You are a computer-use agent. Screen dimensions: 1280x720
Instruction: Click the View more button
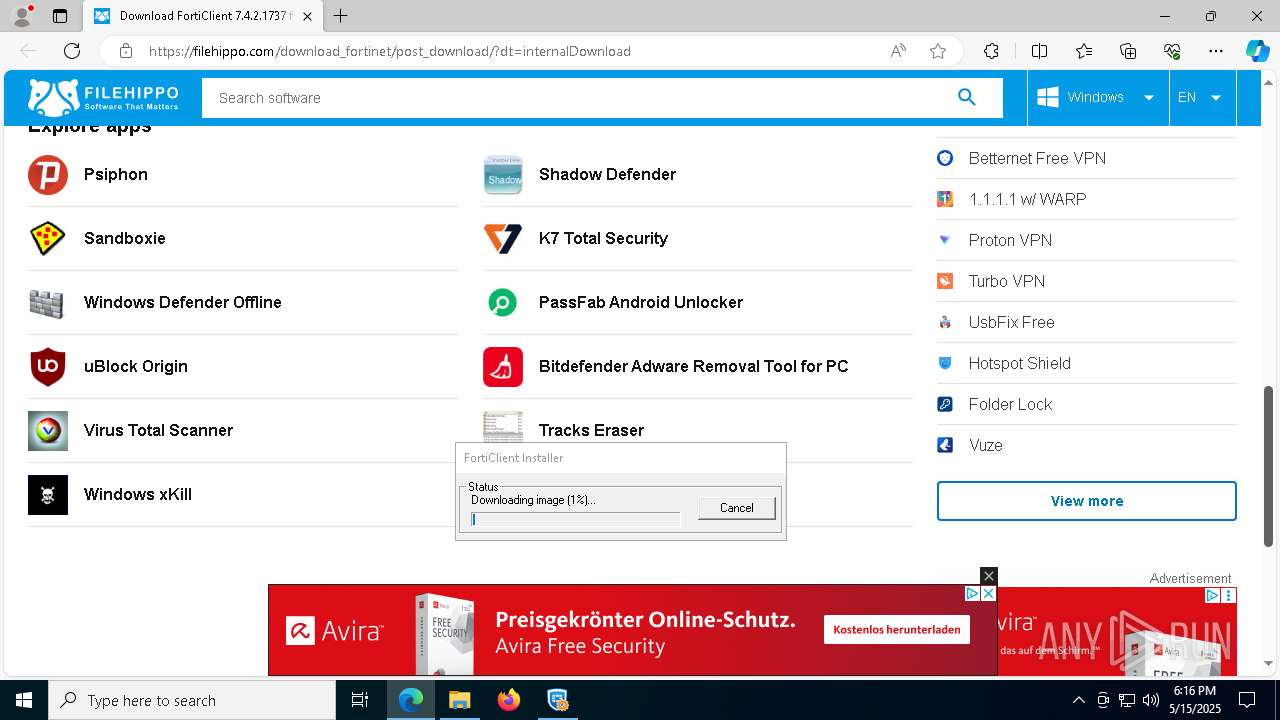1087,501
